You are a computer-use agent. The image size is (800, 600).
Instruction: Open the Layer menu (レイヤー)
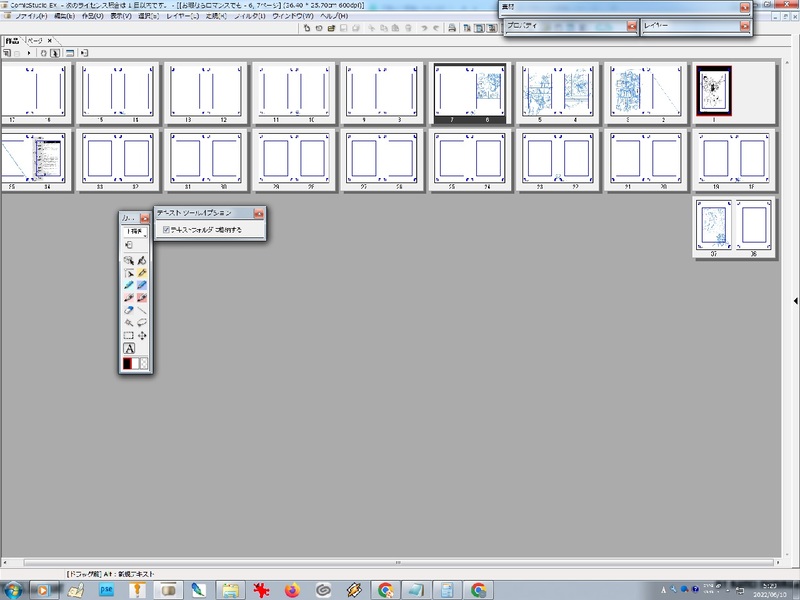pyautogui.click(x=182, y=16)
